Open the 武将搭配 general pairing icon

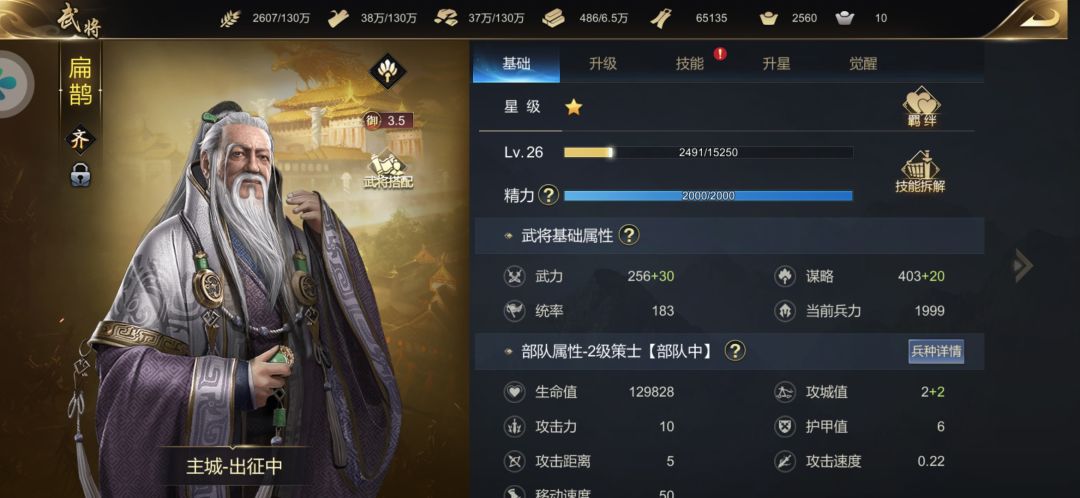pos(388,171)
